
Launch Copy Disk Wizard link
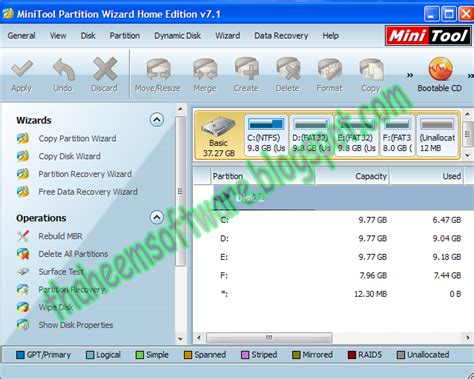click(69, 156)
